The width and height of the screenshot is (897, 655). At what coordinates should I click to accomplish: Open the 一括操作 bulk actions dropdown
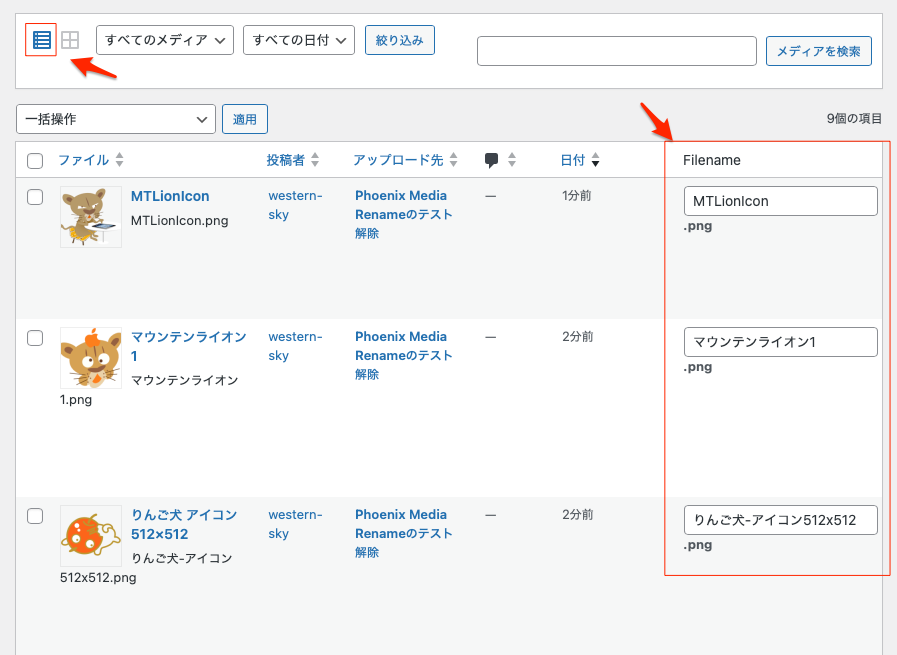pos(116,119)
